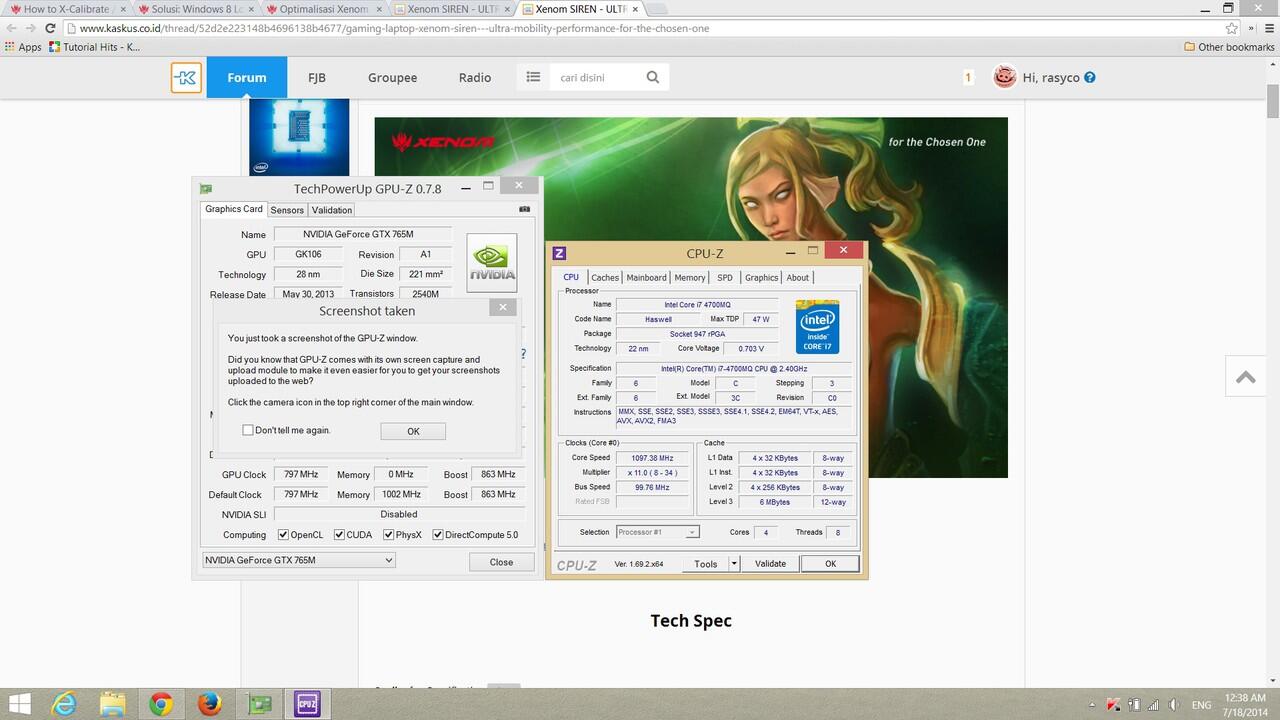Click the camera icon in the GPU-Z window
The image size is (1280, 720).
(x=525, y=210)
